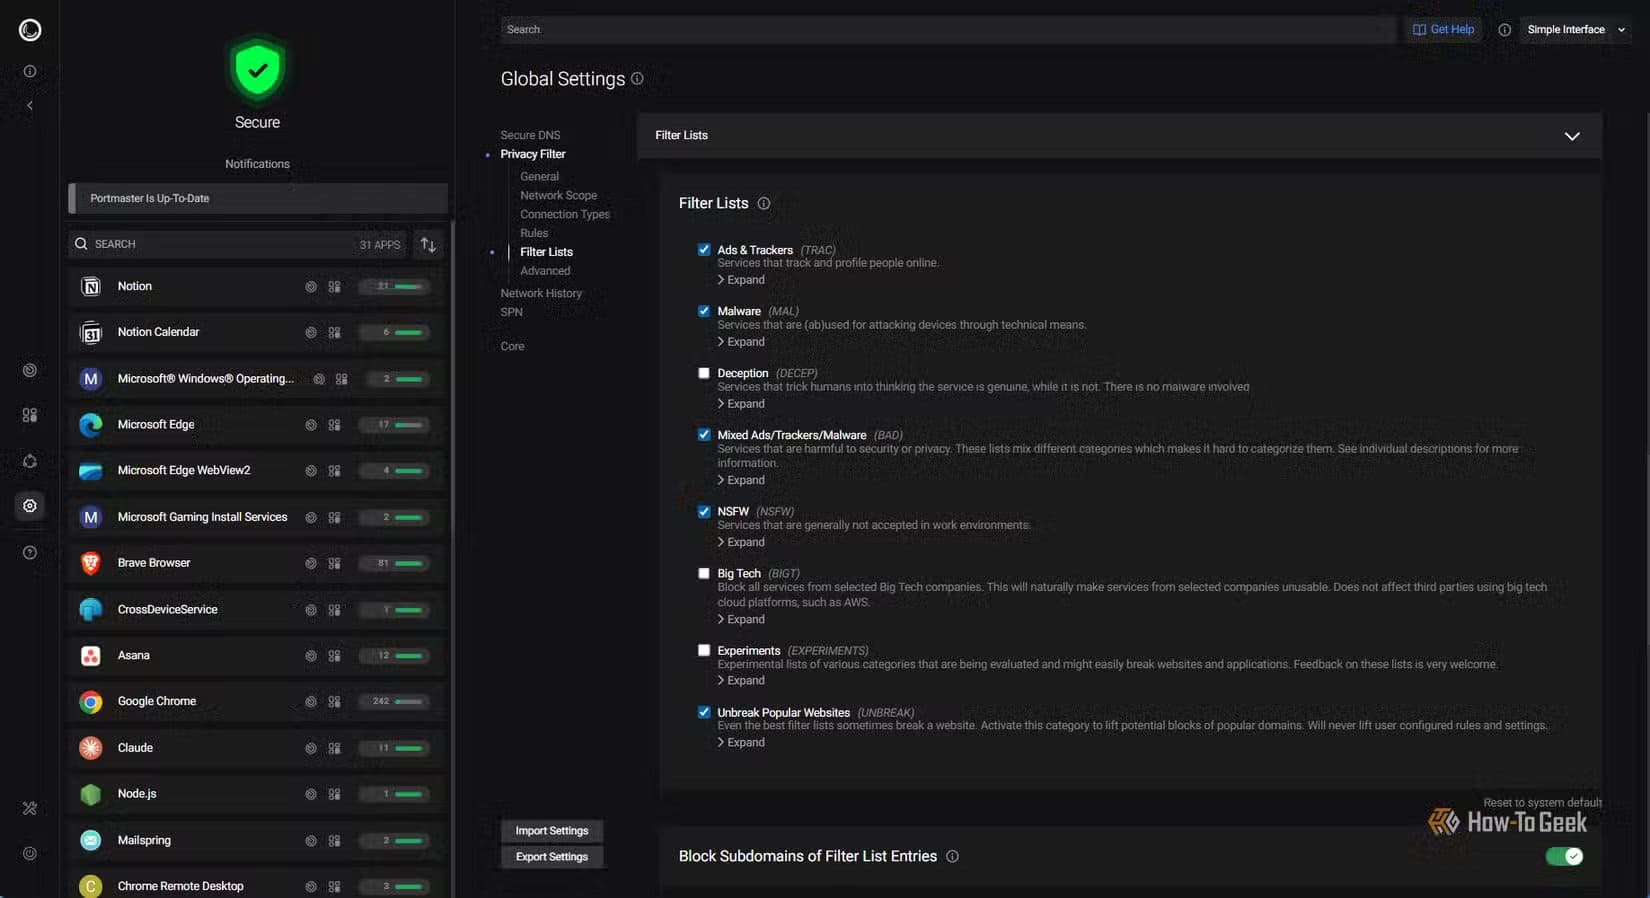Click the Get Help button
The width and height of the screenshot is (1650, 898).
(1443, 30)
